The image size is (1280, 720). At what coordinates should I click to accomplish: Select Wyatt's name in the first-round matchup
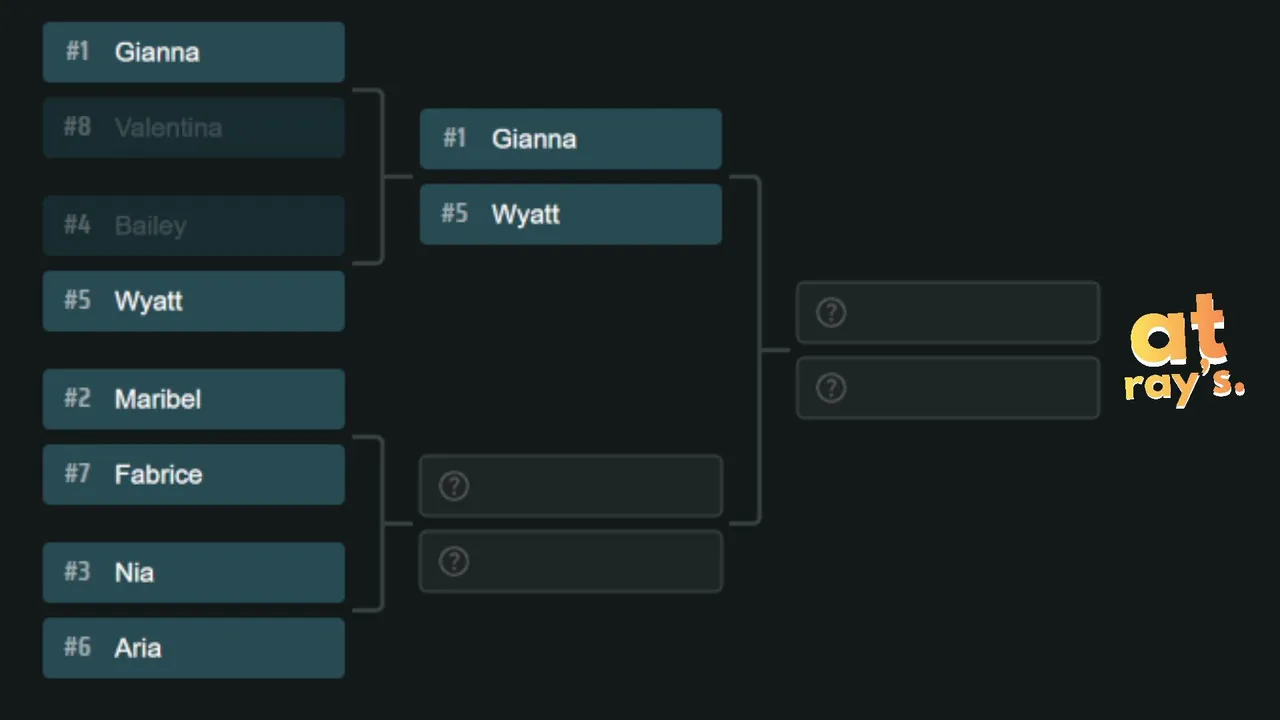click(x=148, y=301)
